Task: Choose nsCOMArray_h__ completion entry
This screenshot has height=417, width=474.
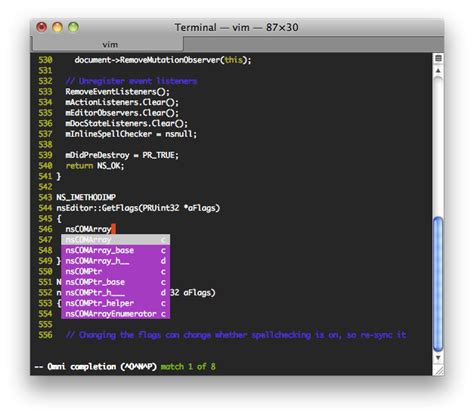Action: pyautogui.click(x=115, y=261)
